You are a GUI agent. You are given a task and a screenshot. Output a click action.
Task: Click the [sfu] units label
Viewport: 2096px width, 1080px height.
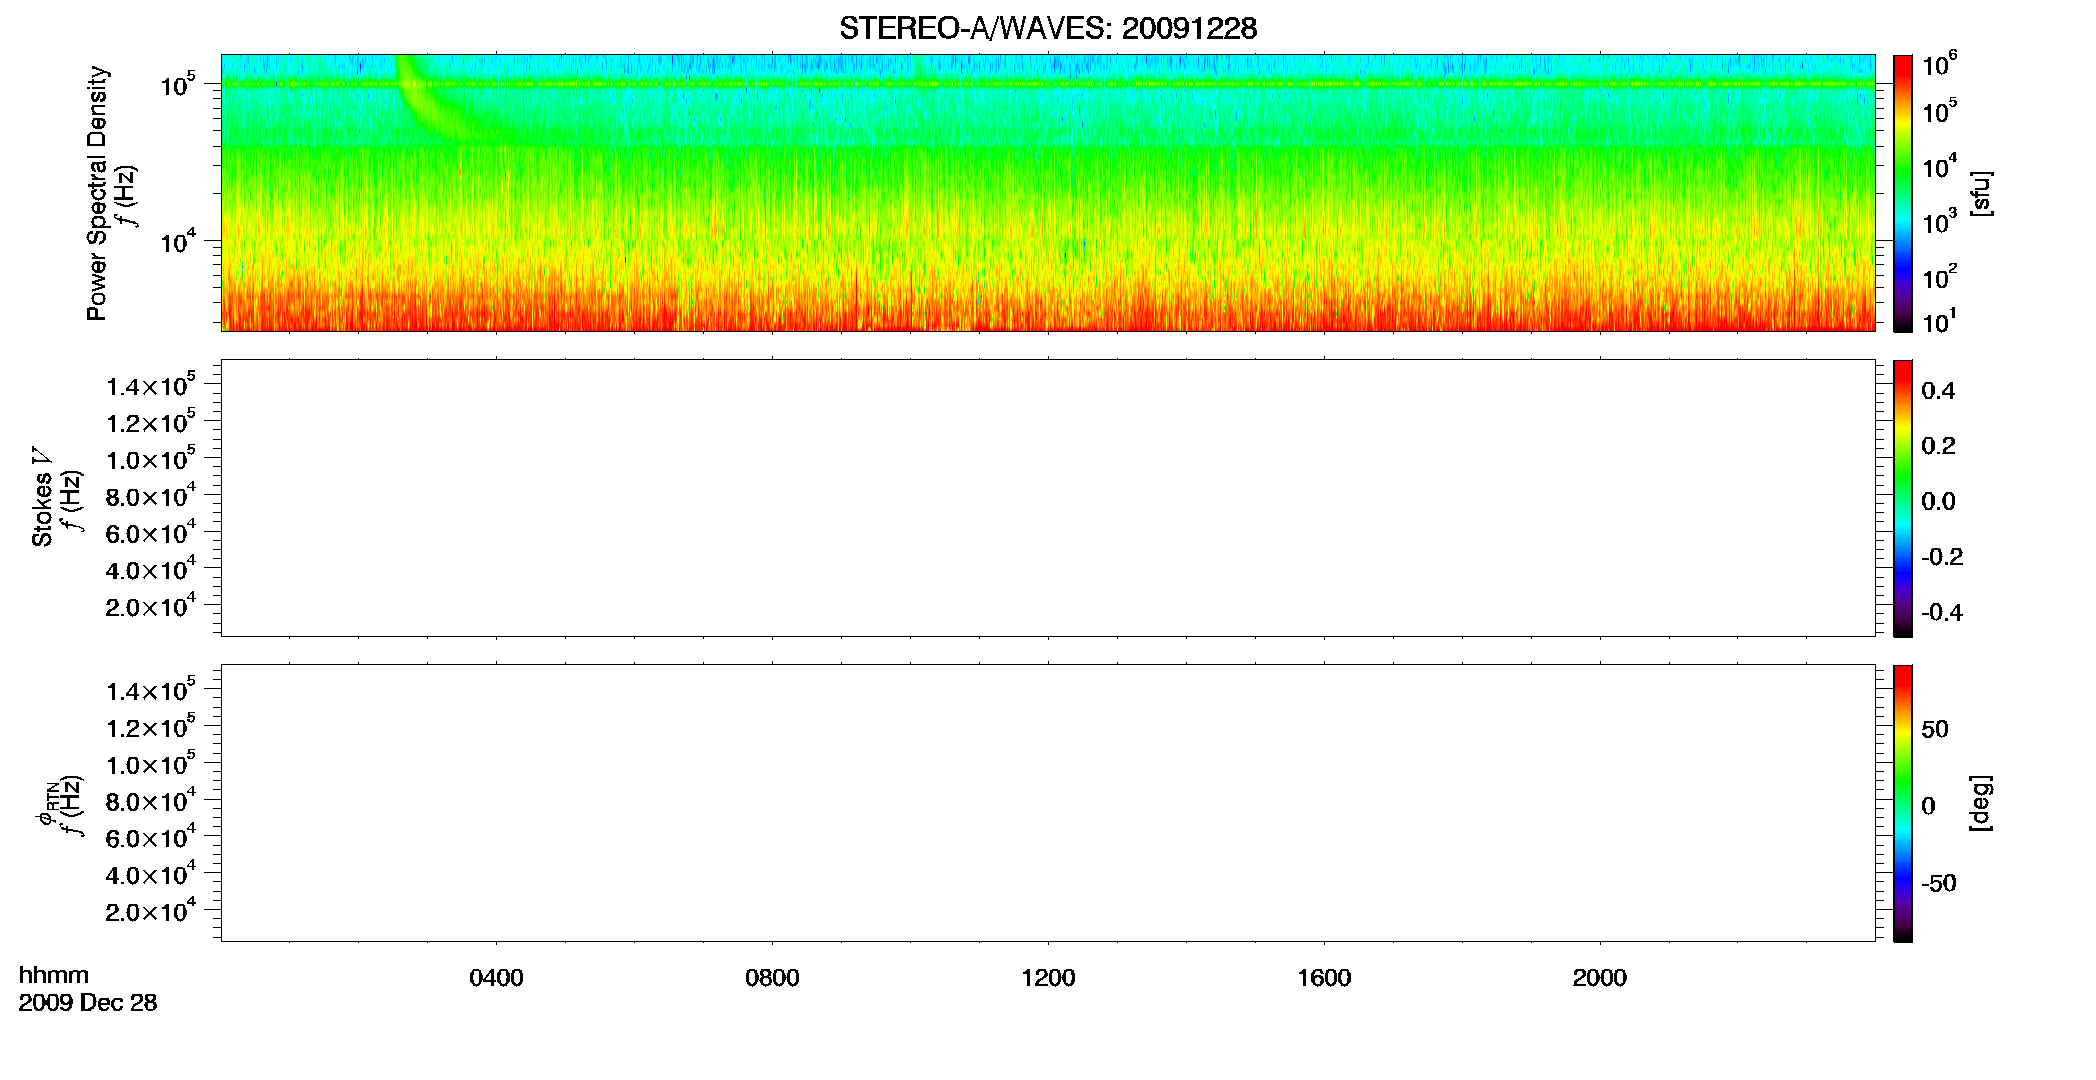1981,193
